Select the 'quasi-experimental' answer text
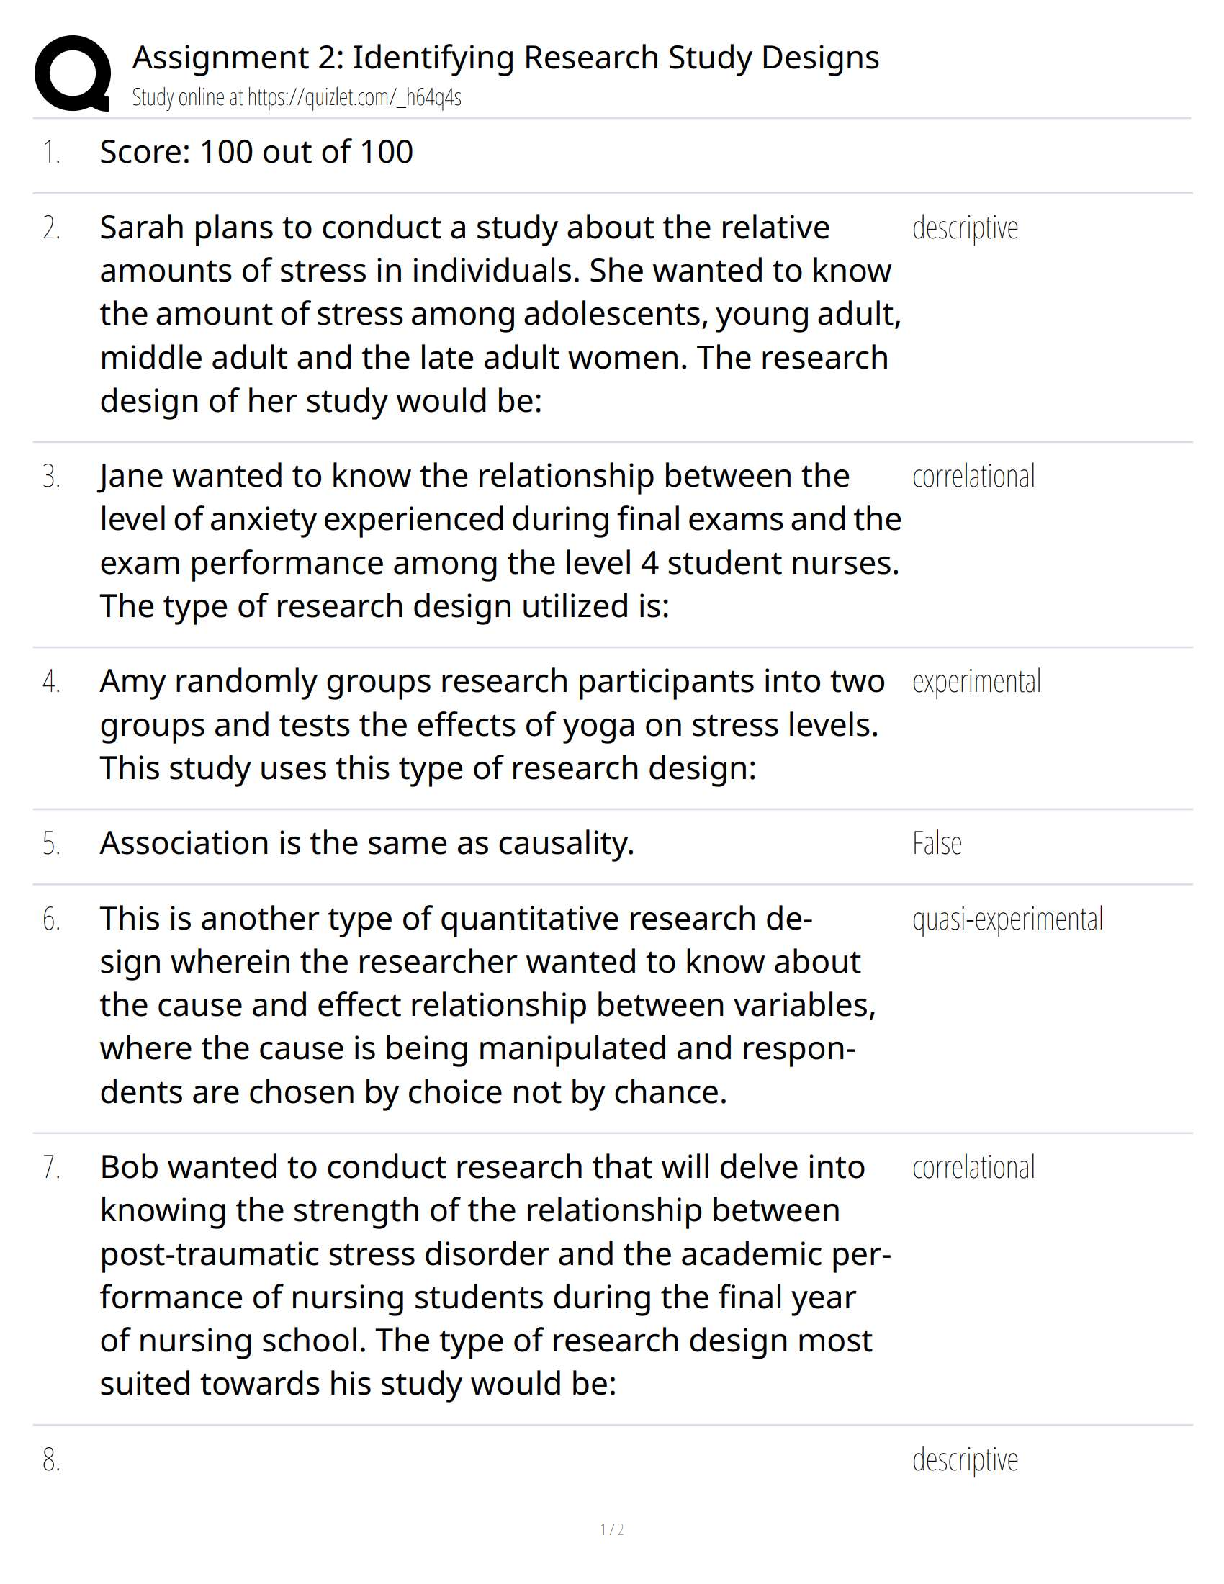The image size is (1224, 1584). (1007, 920)
